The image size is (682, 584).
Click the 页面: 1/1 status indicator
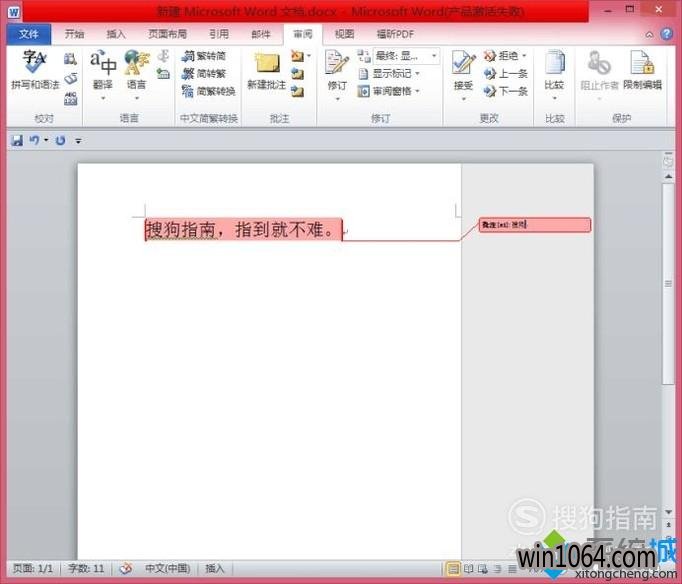coord(33,568)
